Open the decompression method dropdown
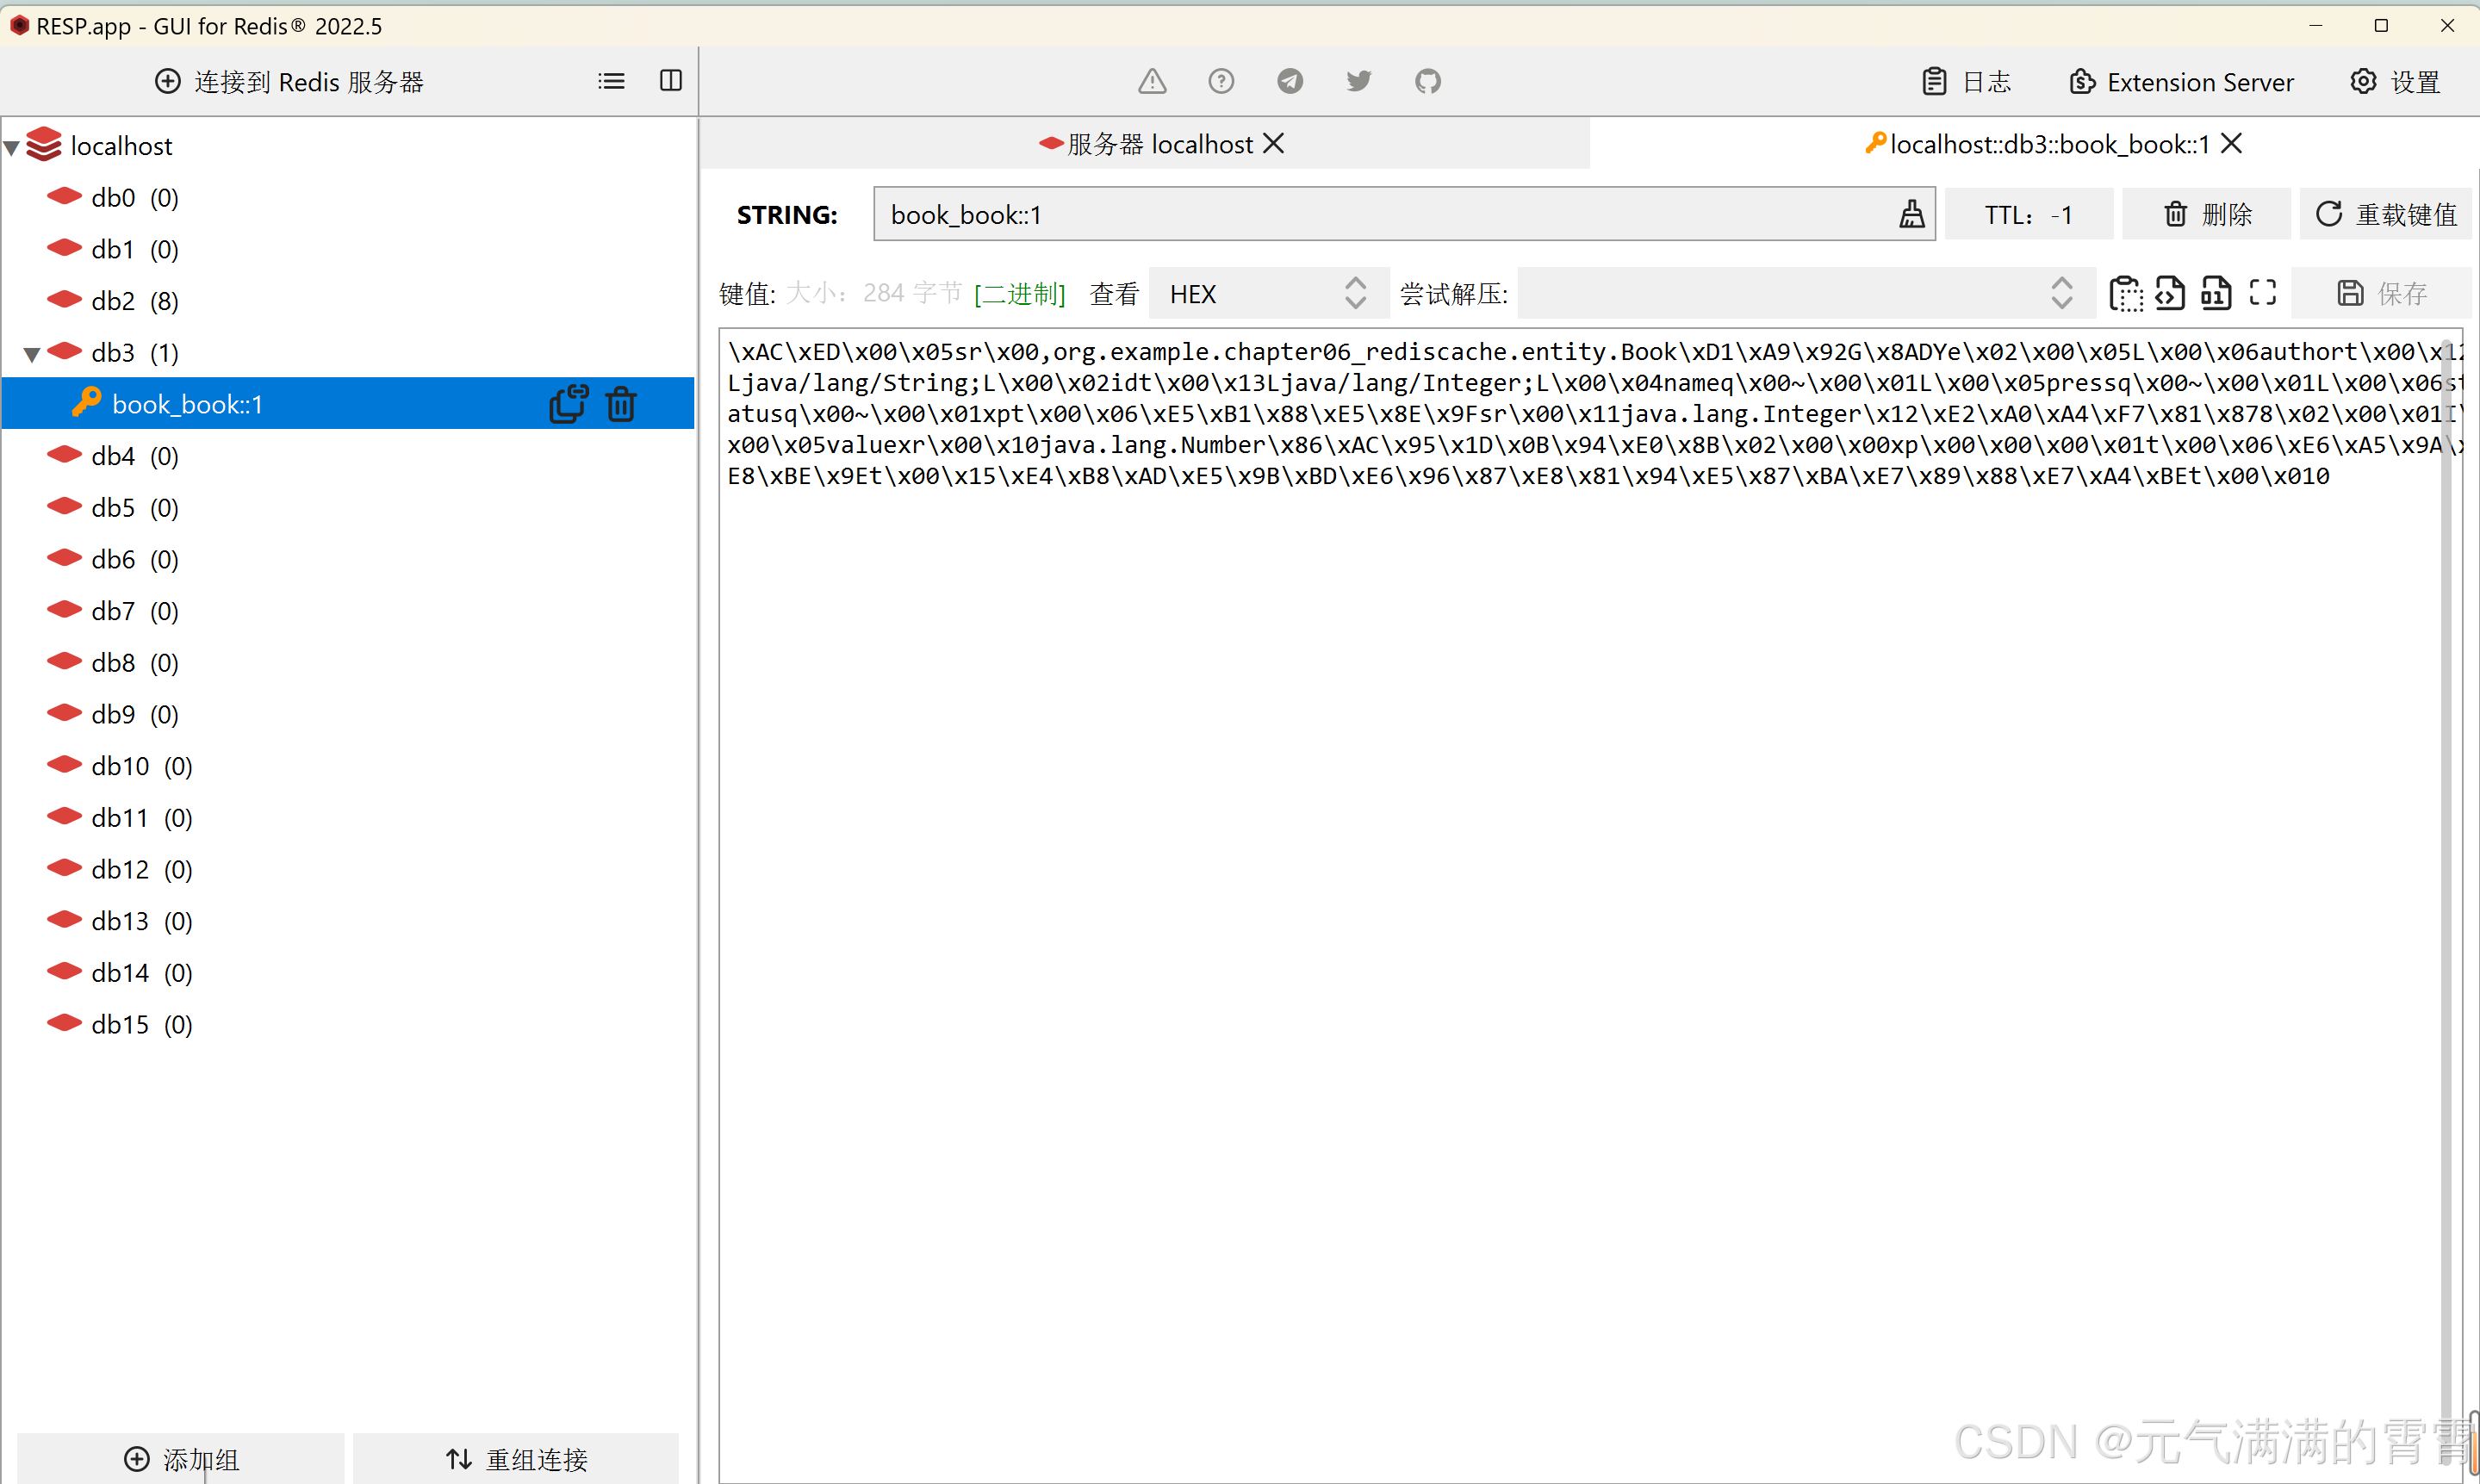 [x=1804, y=293]
